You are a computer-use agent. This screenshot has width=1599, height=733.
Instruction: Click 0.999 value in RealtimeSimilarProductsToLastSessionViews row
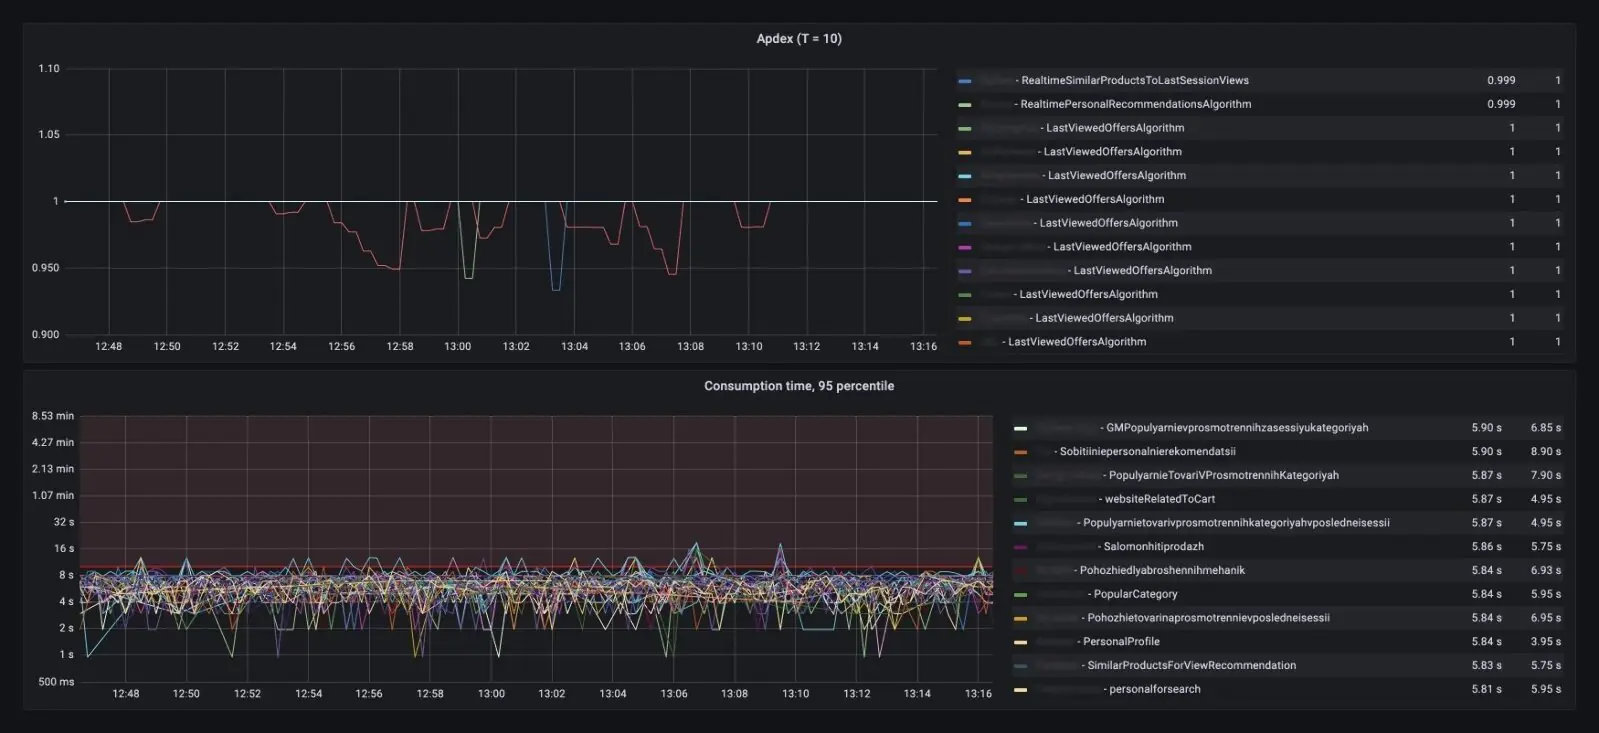(x=1501, y=80)
